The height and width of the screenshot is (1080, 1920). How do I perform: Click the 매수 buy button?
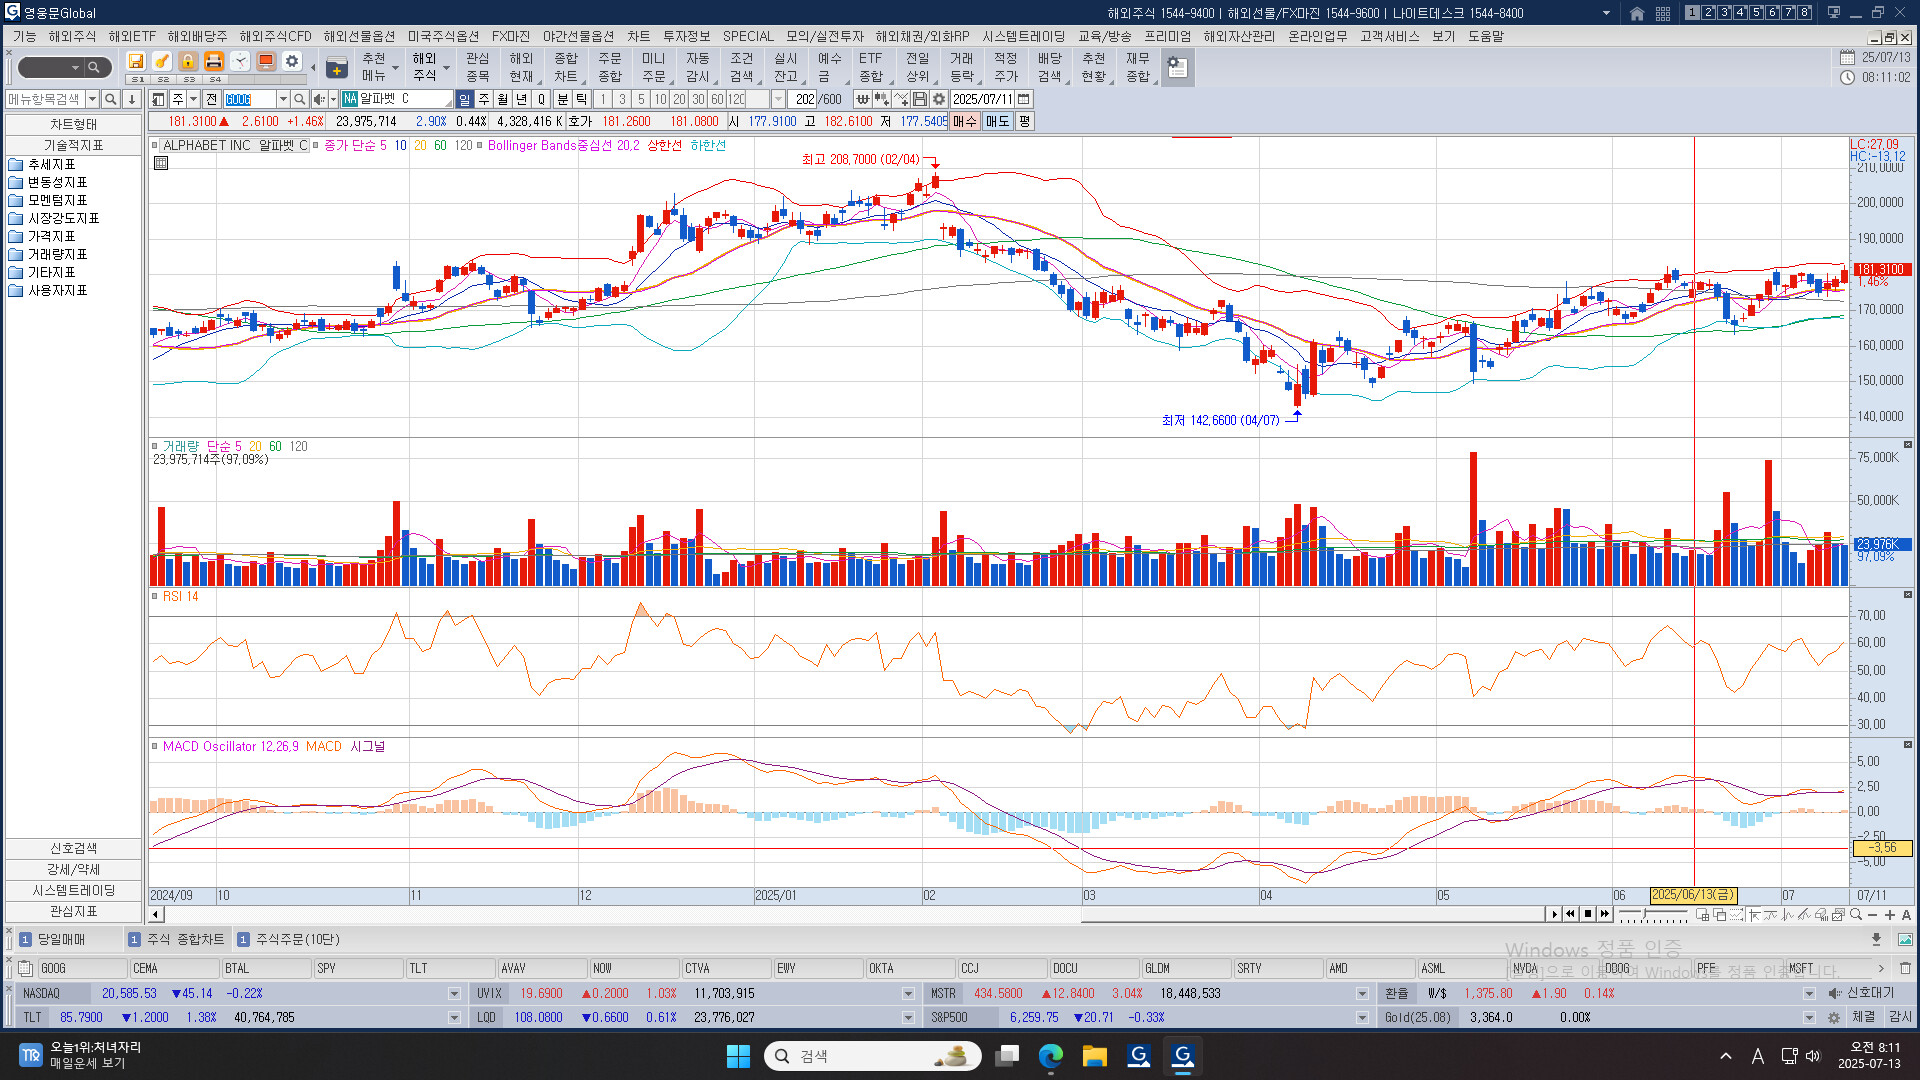coord(964,121)
